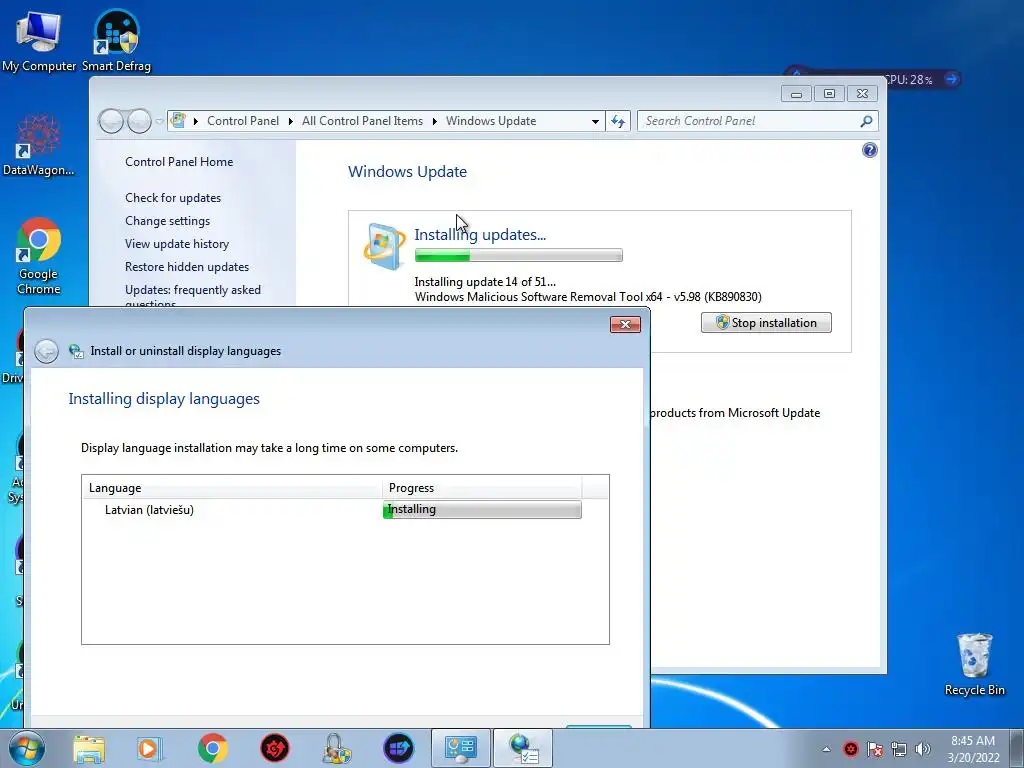Screen dimensions: 1024x768
Task: Click the Latvian (latviešu) language row
Action: click(345, 509)
